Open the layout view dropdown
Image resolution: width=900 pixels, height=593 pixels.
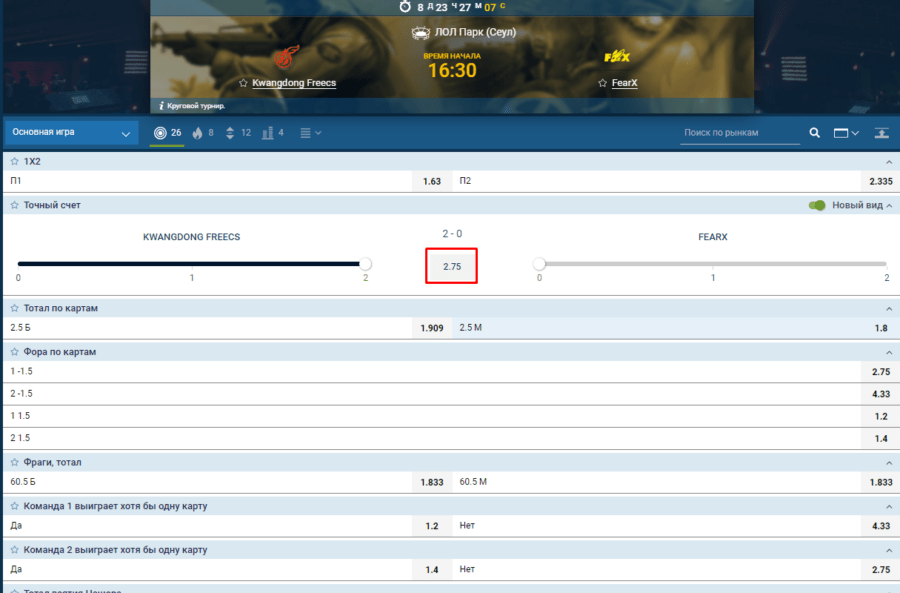coord(846,132)
